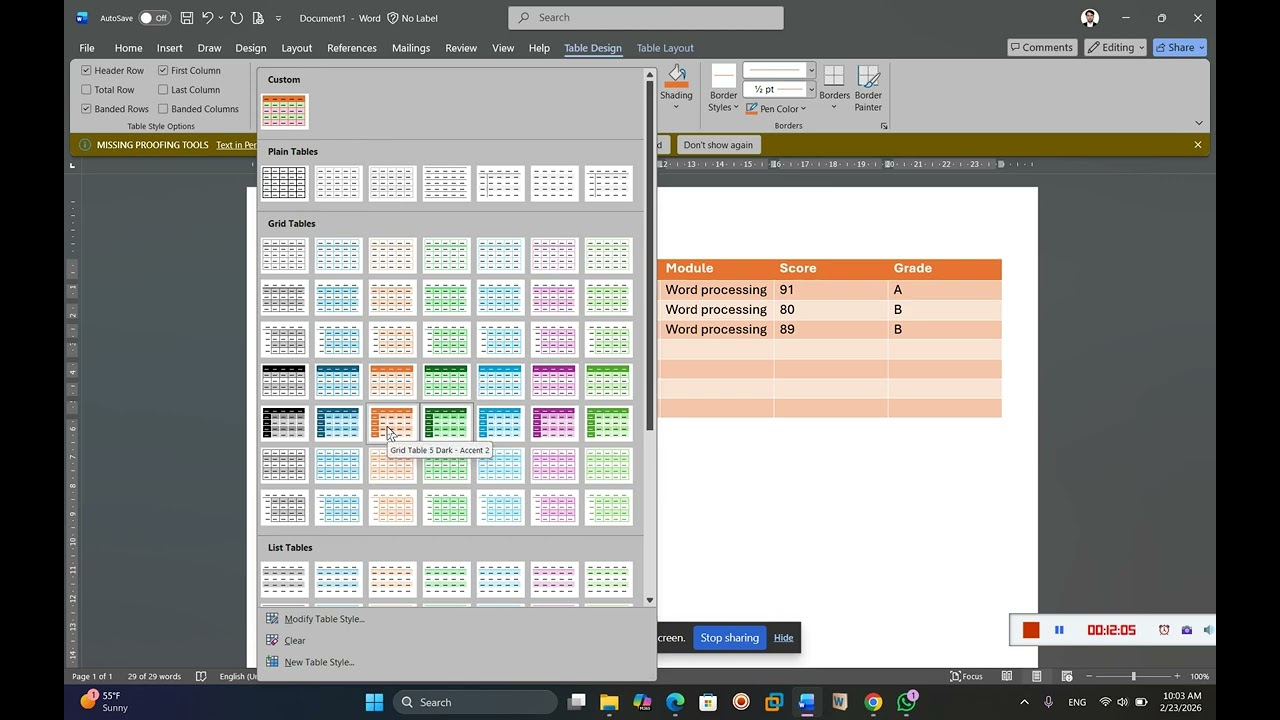Open the Border Styles preview swatch
Screen dimensions: 1280x720
click(x=724, y=75)
